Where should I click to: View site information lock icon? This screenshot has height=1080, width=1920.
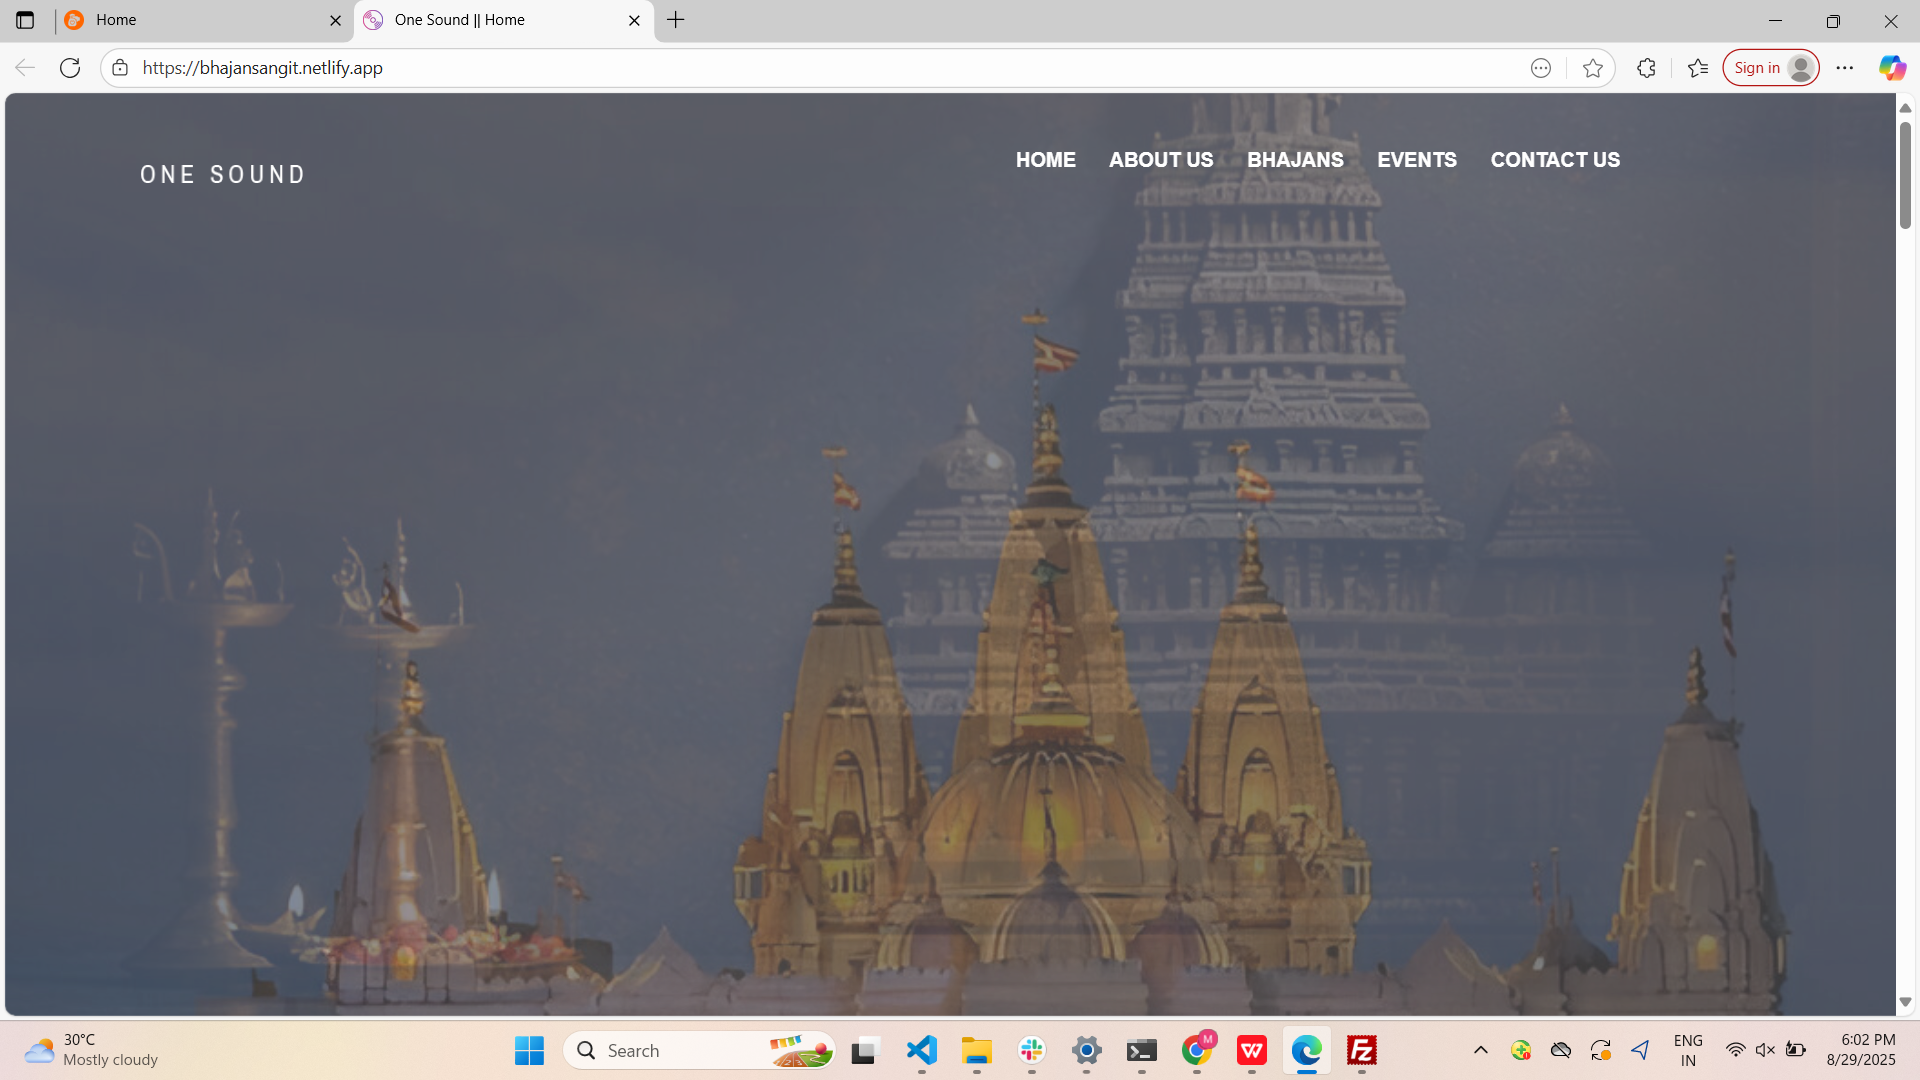click(120, 68)
